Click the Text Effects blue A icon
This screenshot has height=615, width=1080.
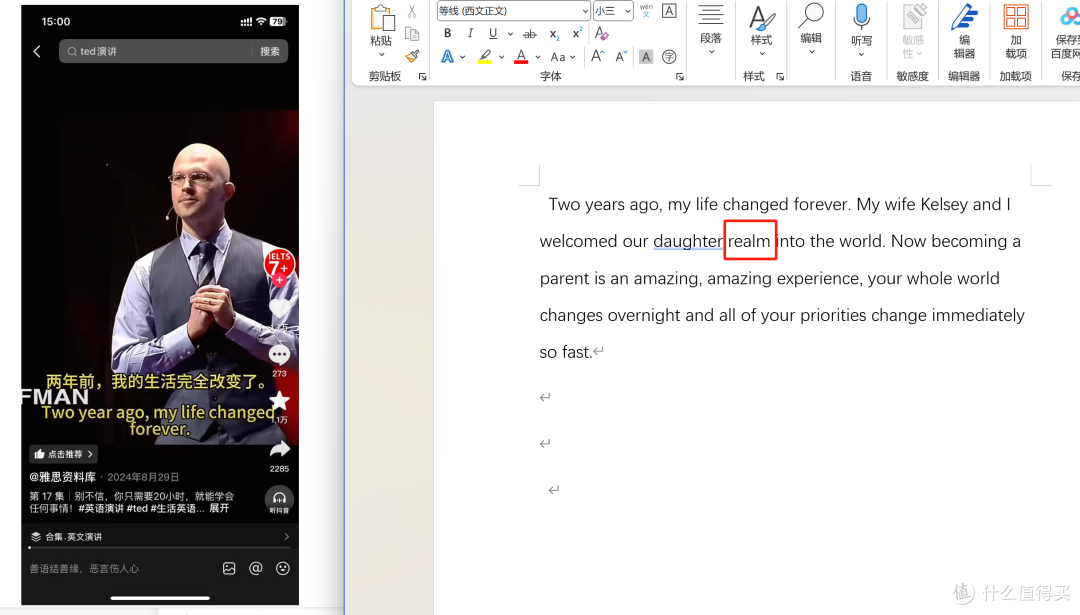pyautogui.click(x=447, y=56)
